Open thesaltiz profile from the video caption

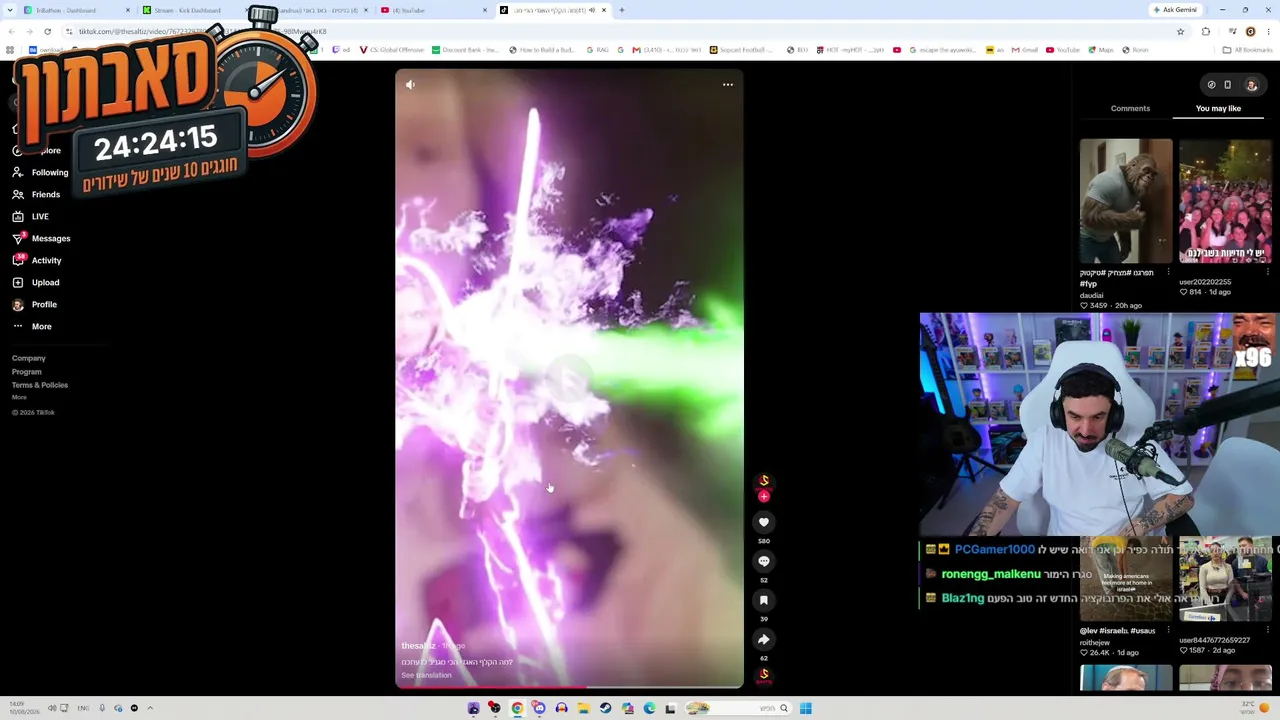(x=418, y=646)
